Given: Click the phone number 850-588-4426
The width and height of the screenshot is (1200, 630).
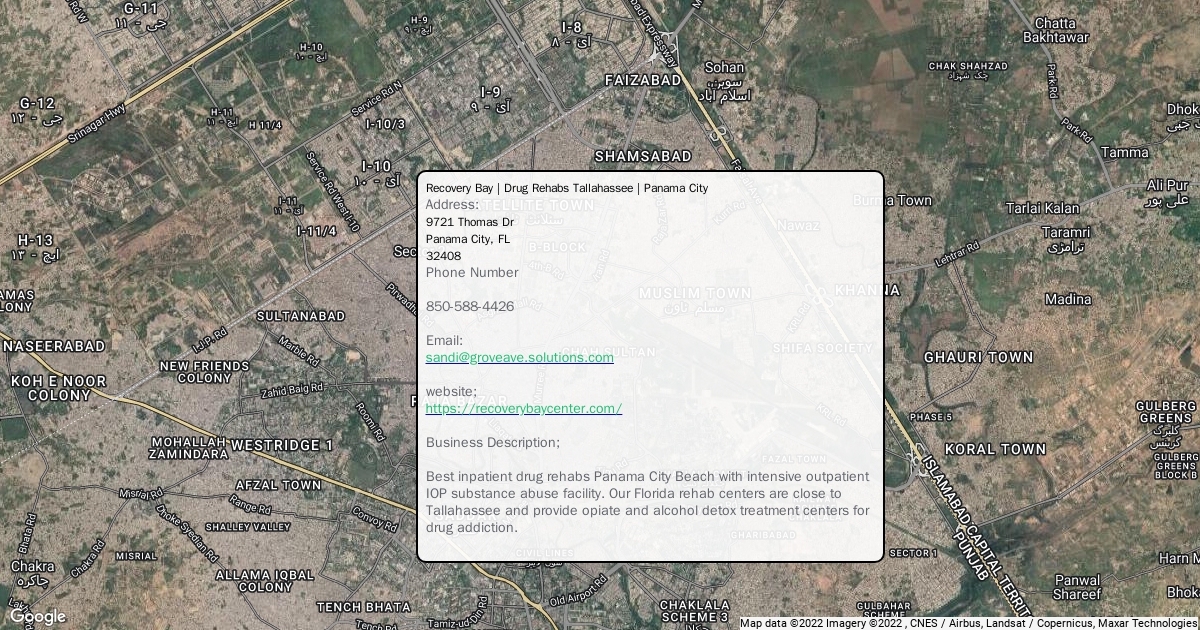Looking at the screenshot, I should pos(470,306).
